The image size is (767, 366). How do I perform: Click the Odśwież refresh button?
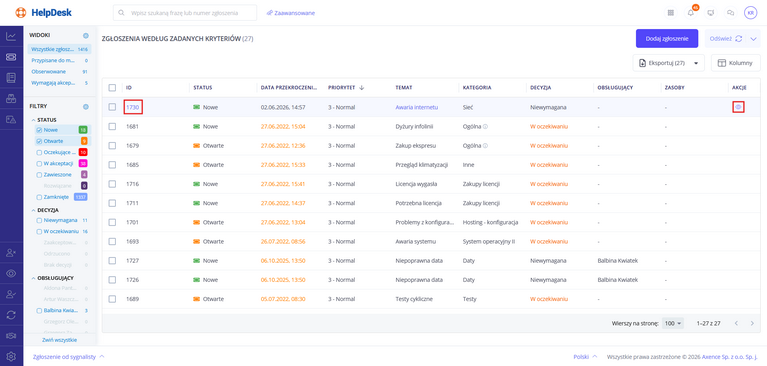click(726, 38)
